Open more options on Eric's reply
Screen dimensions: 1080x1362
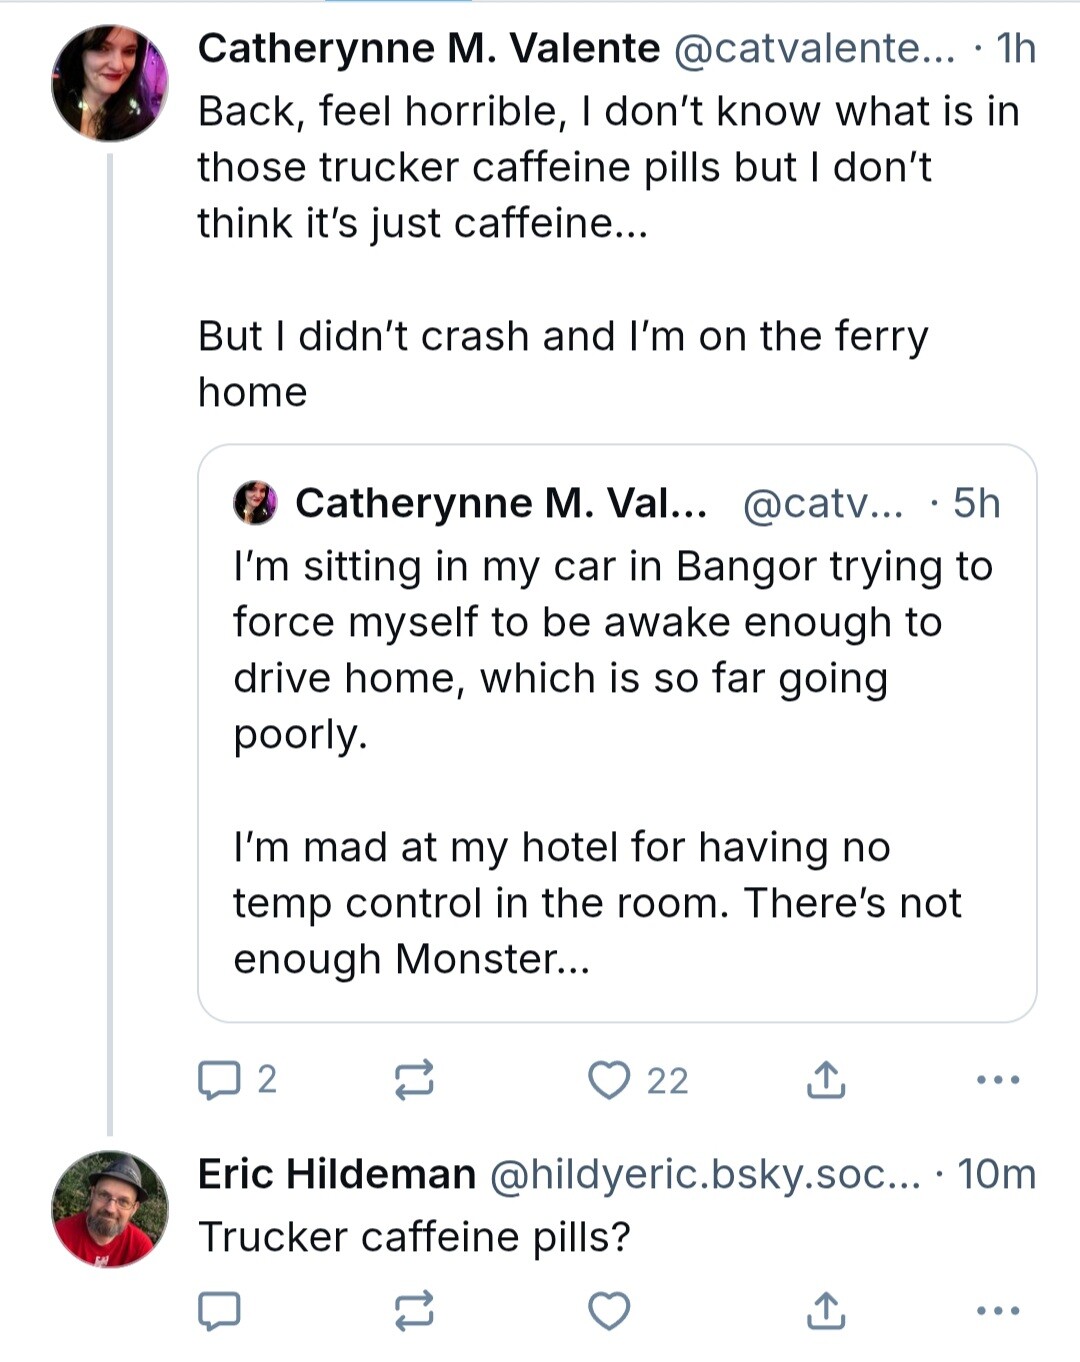[x=998, y=1311]
